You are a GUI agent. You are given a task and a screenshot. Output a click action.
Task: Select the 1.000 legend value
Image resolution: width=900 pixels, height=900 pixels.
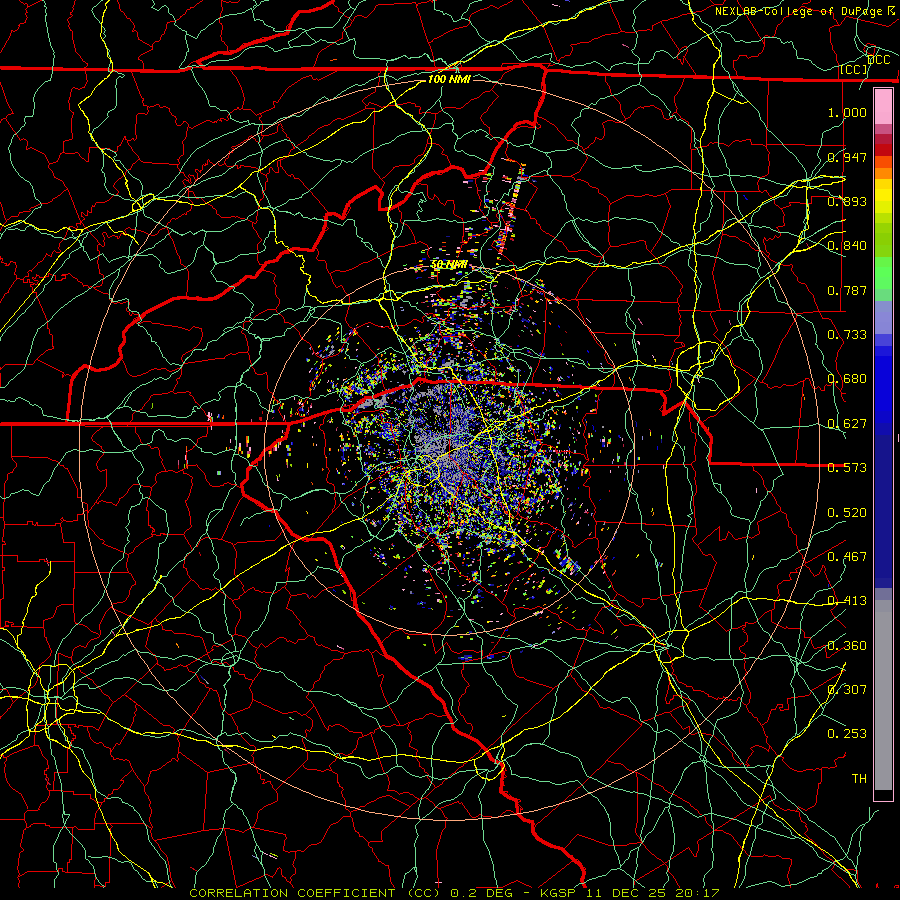click(847, 112)
